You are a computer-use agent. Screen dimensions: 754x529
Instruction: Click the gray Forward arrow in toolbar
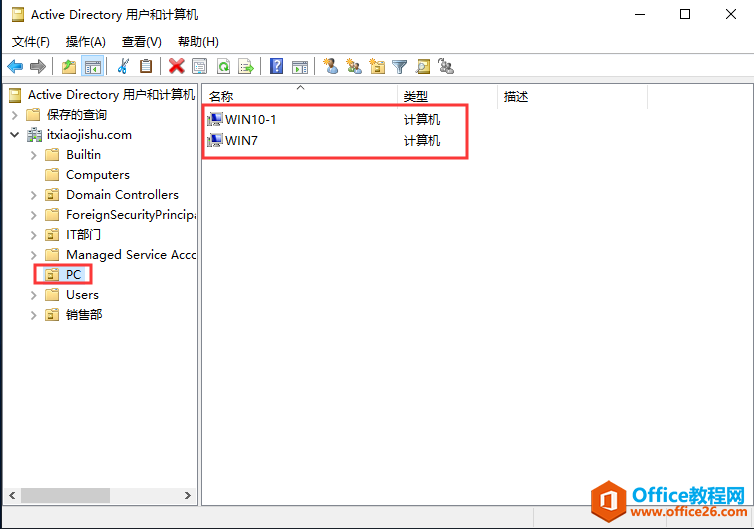38,66
